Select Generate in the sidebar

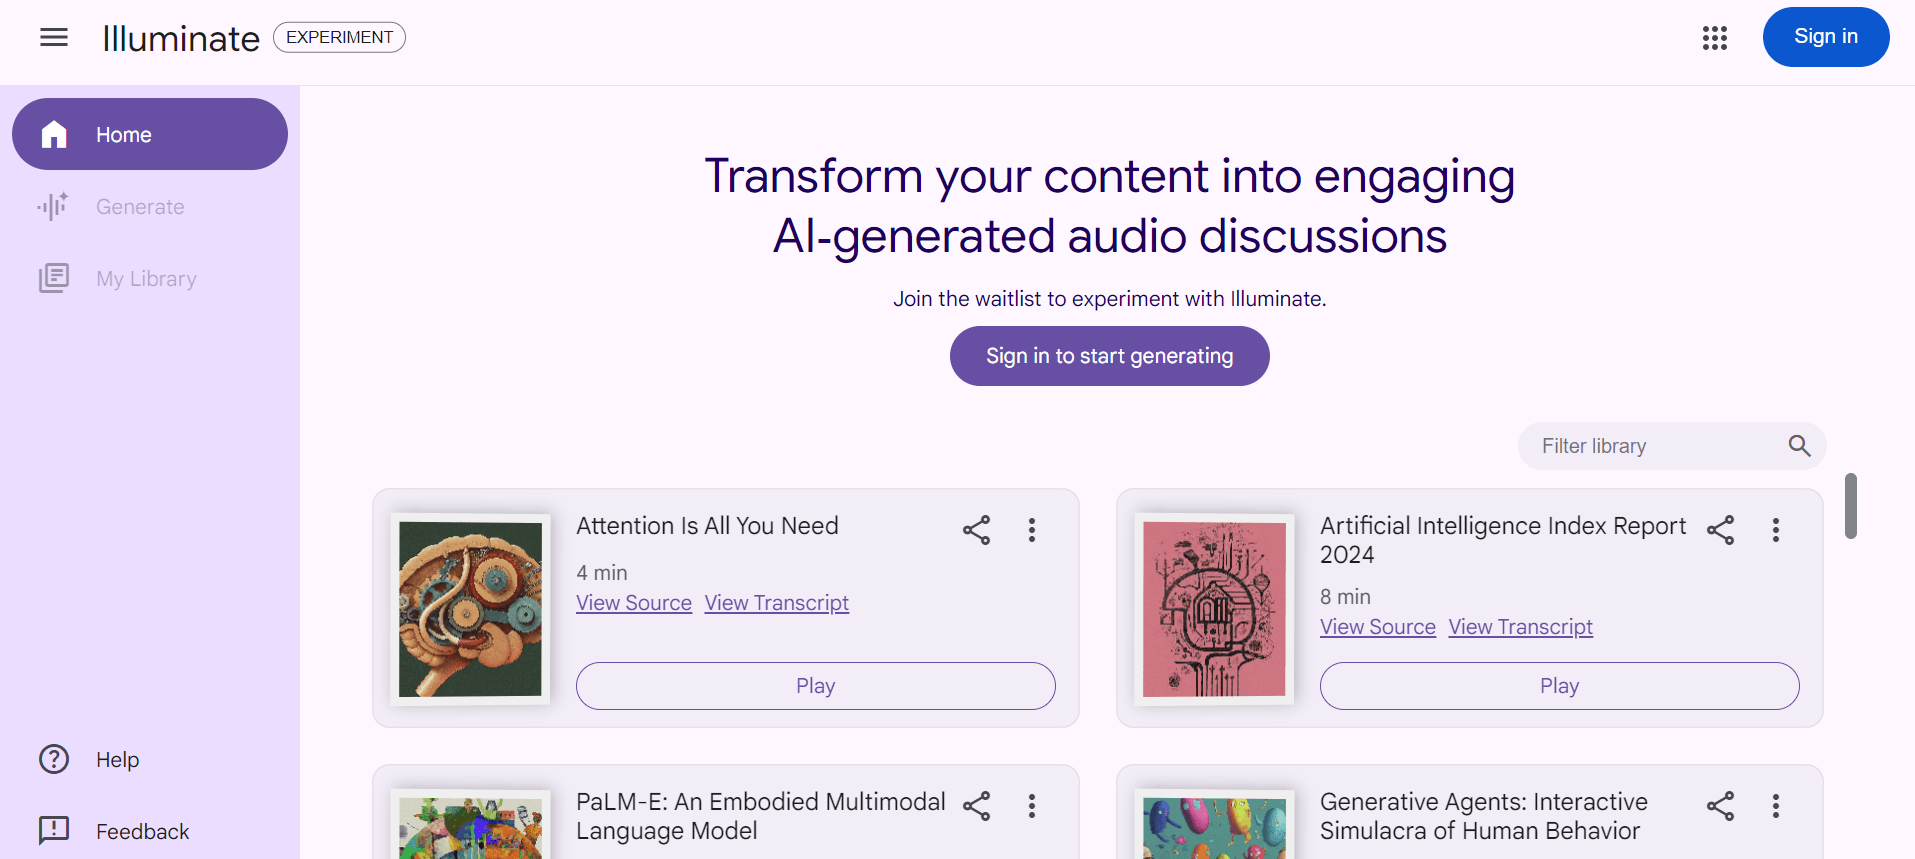(x=150, y=206)
